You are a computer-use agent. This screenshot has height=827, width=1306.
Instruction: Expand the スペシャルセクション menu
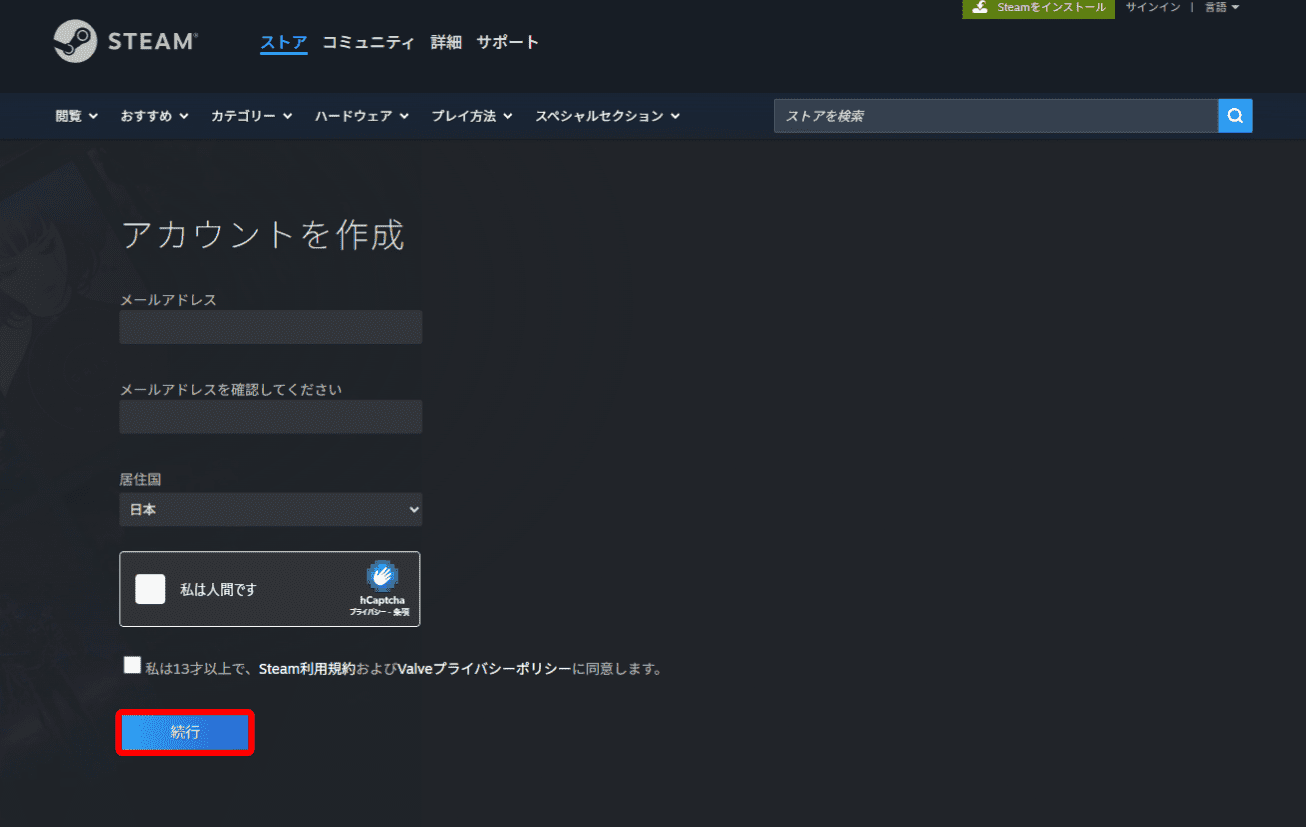pyautogui.click(x=607, y=116)
